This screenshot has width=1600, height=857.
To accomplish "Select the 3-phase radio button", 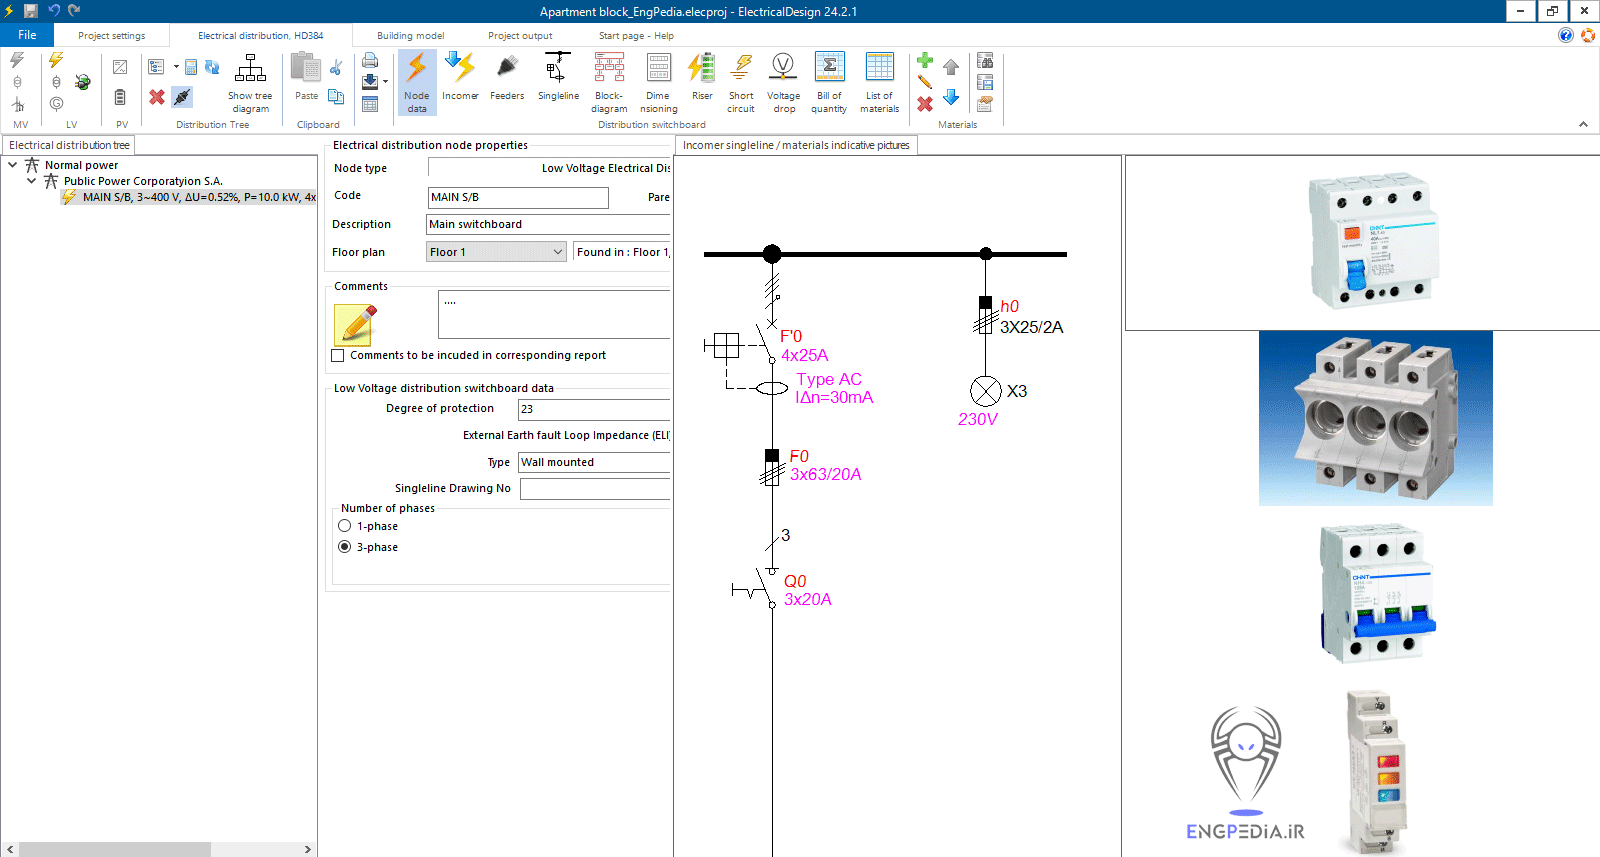I will (345, 547).
